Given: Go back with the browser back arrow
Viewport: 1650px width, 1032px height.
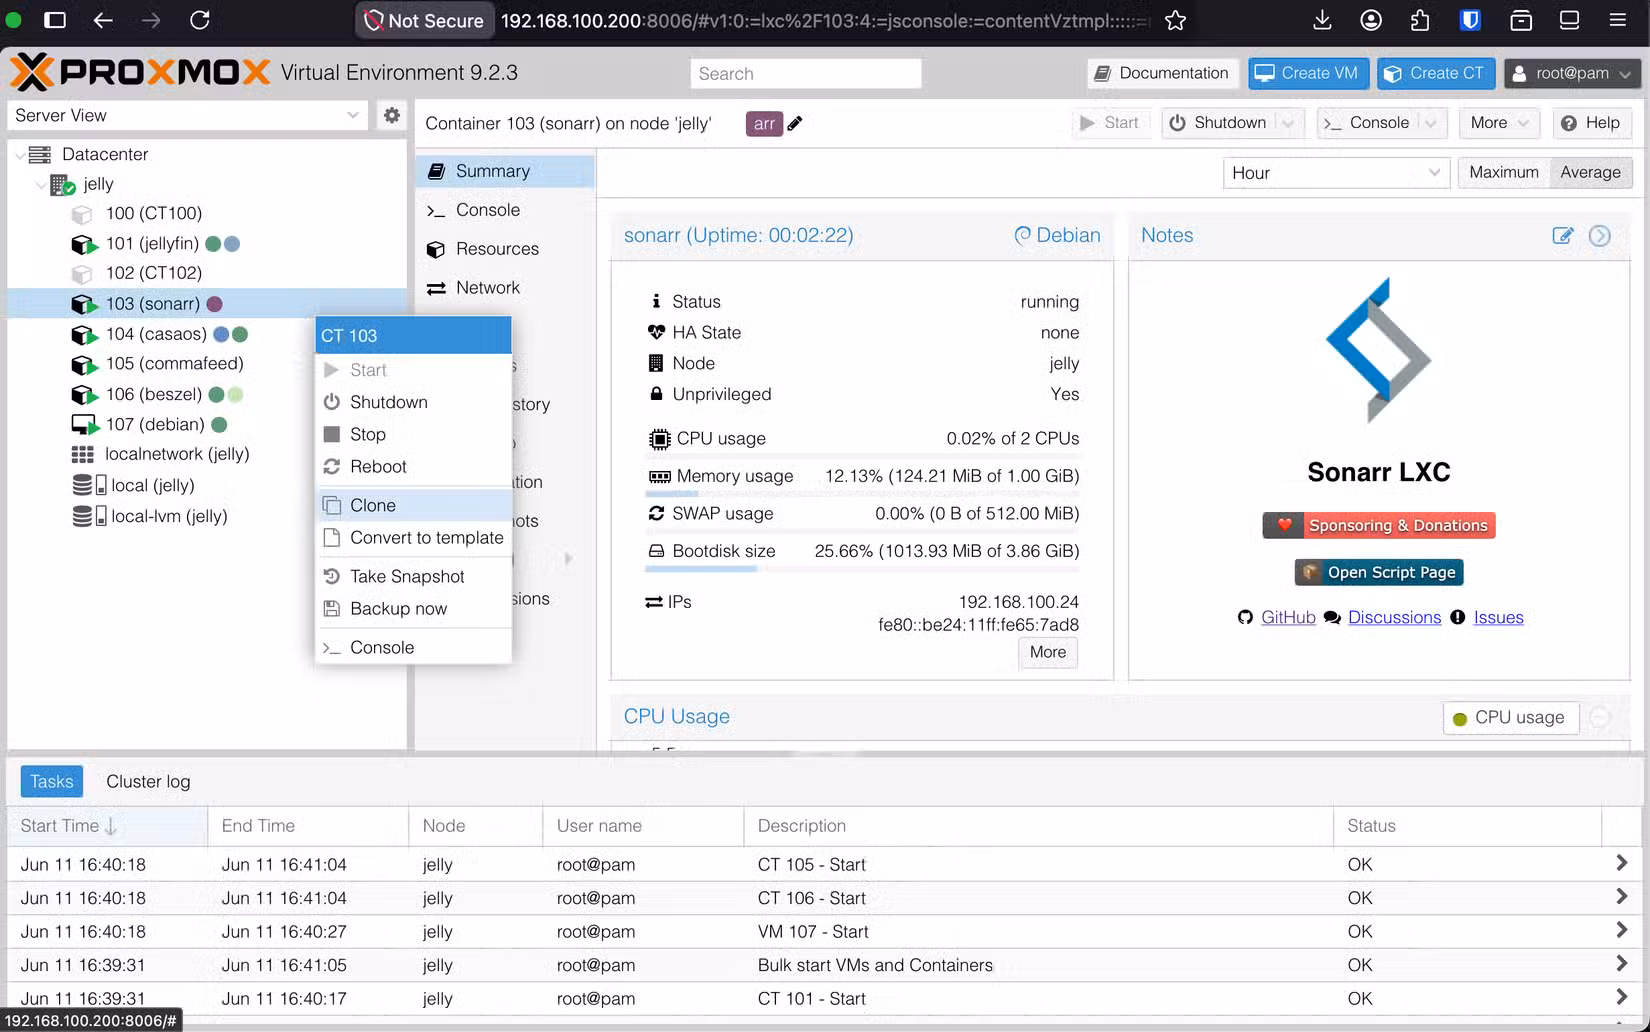Looking at the screenshot, I should pyautogui.click(x=103, y=20).
